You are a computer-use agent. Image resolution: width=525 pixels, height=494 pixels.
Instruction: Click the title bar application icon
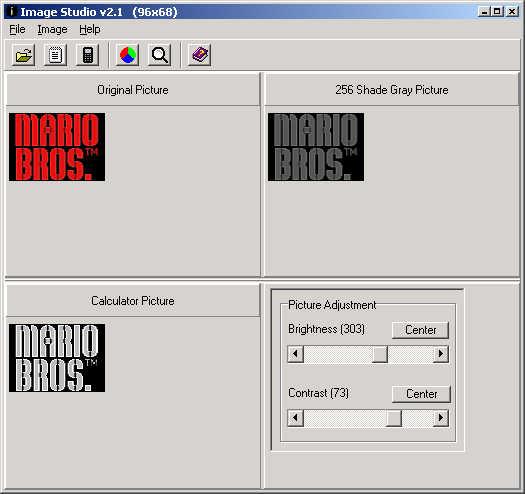pyautogui.click(x=12, y=12)
